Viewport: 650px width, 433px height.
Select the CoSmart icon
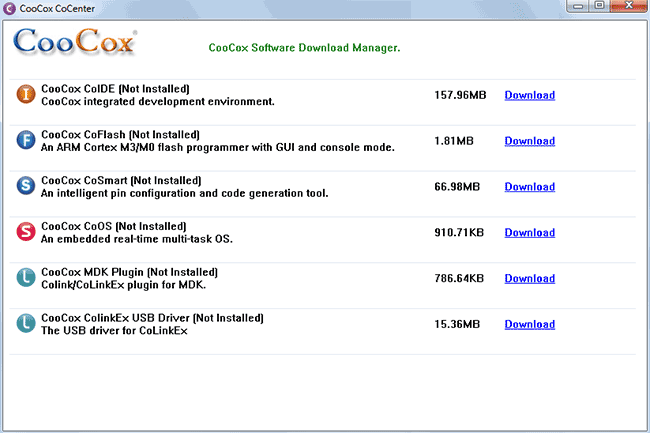point(27,186)
